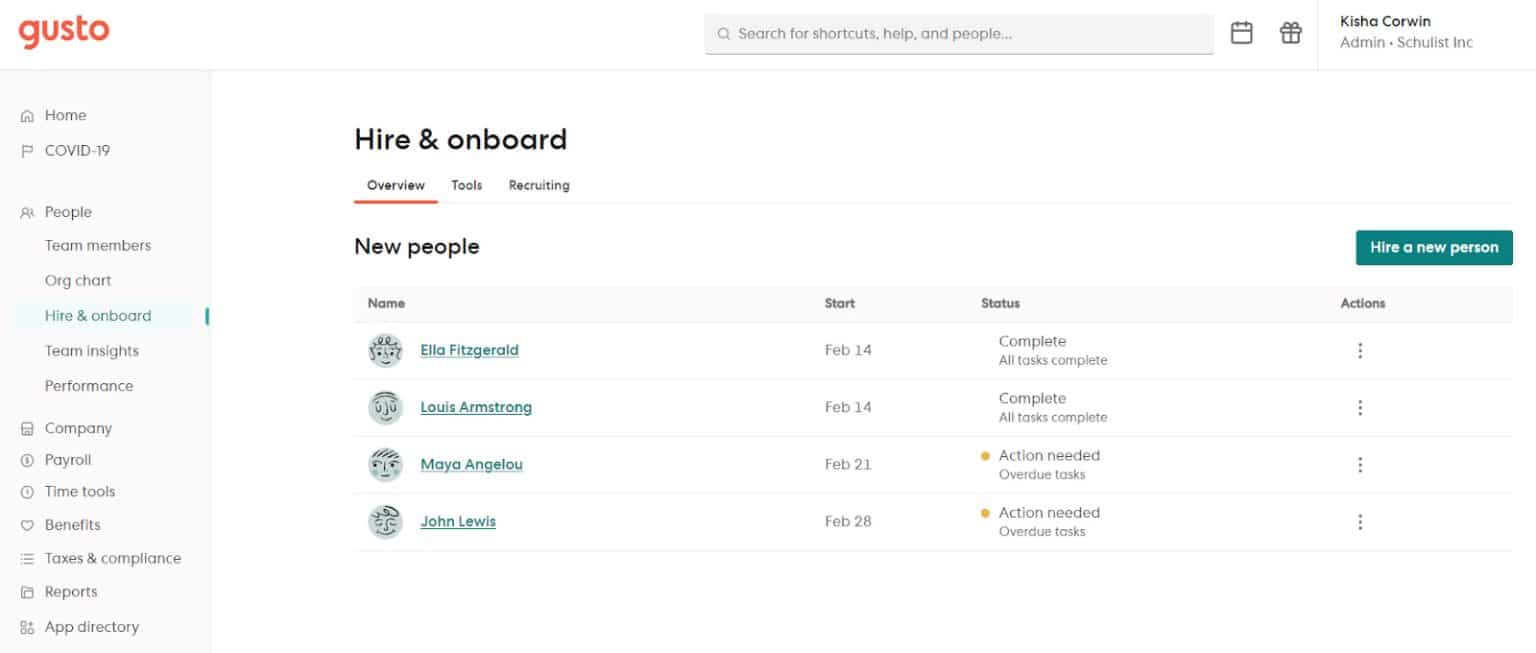The image size is (1536, 653).
Task: Open actions menu for Louis Armstrong
Action: (x=1360, y=408)
